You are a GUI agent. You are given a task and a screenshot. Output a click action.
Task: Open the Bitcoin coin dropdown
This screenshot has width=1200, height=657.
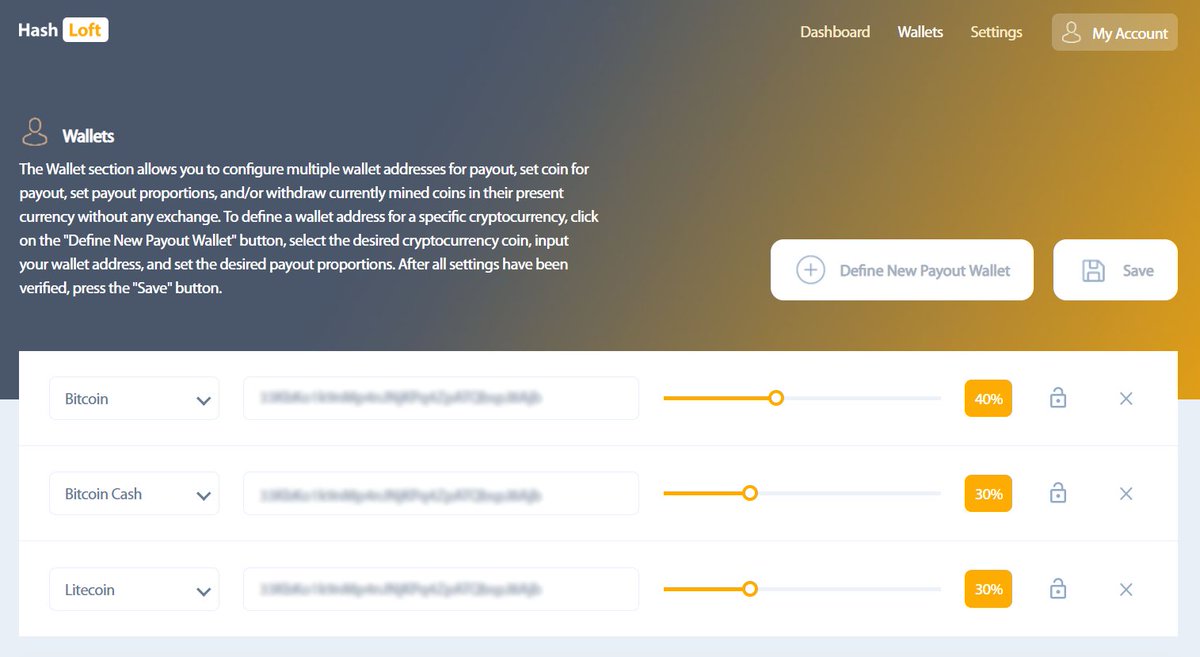click(x=134, y=398)
